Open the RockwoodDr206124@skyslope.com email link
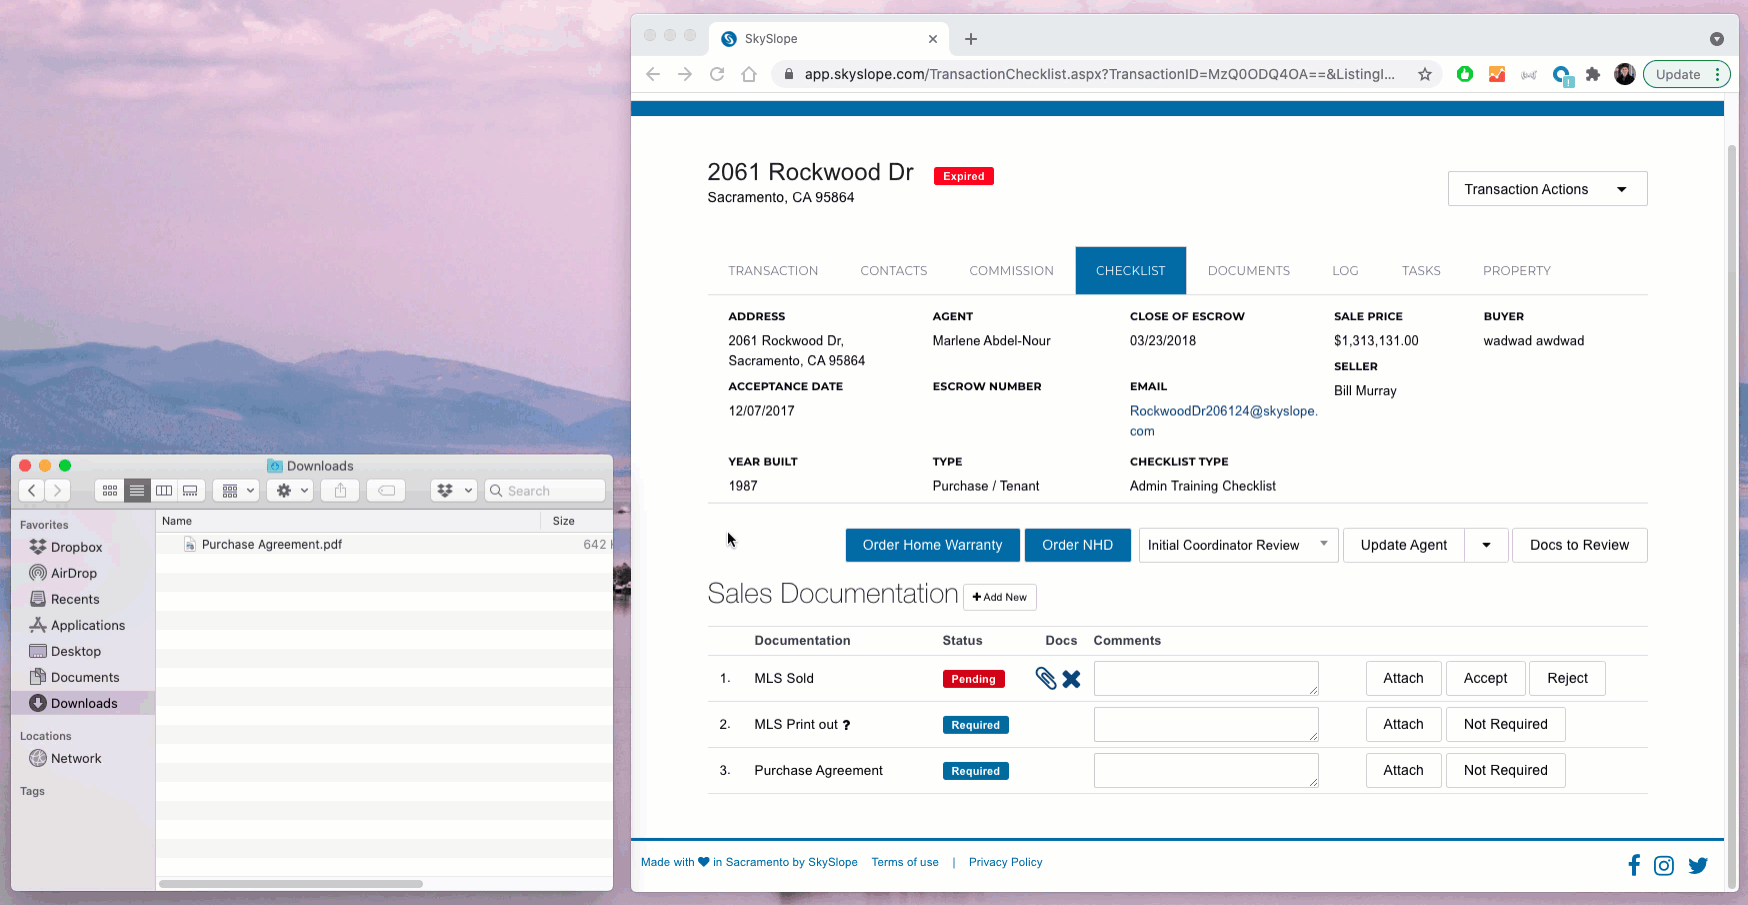Image resolution: width=1748 pixels, height=905 pixels. pos(1223,421)
